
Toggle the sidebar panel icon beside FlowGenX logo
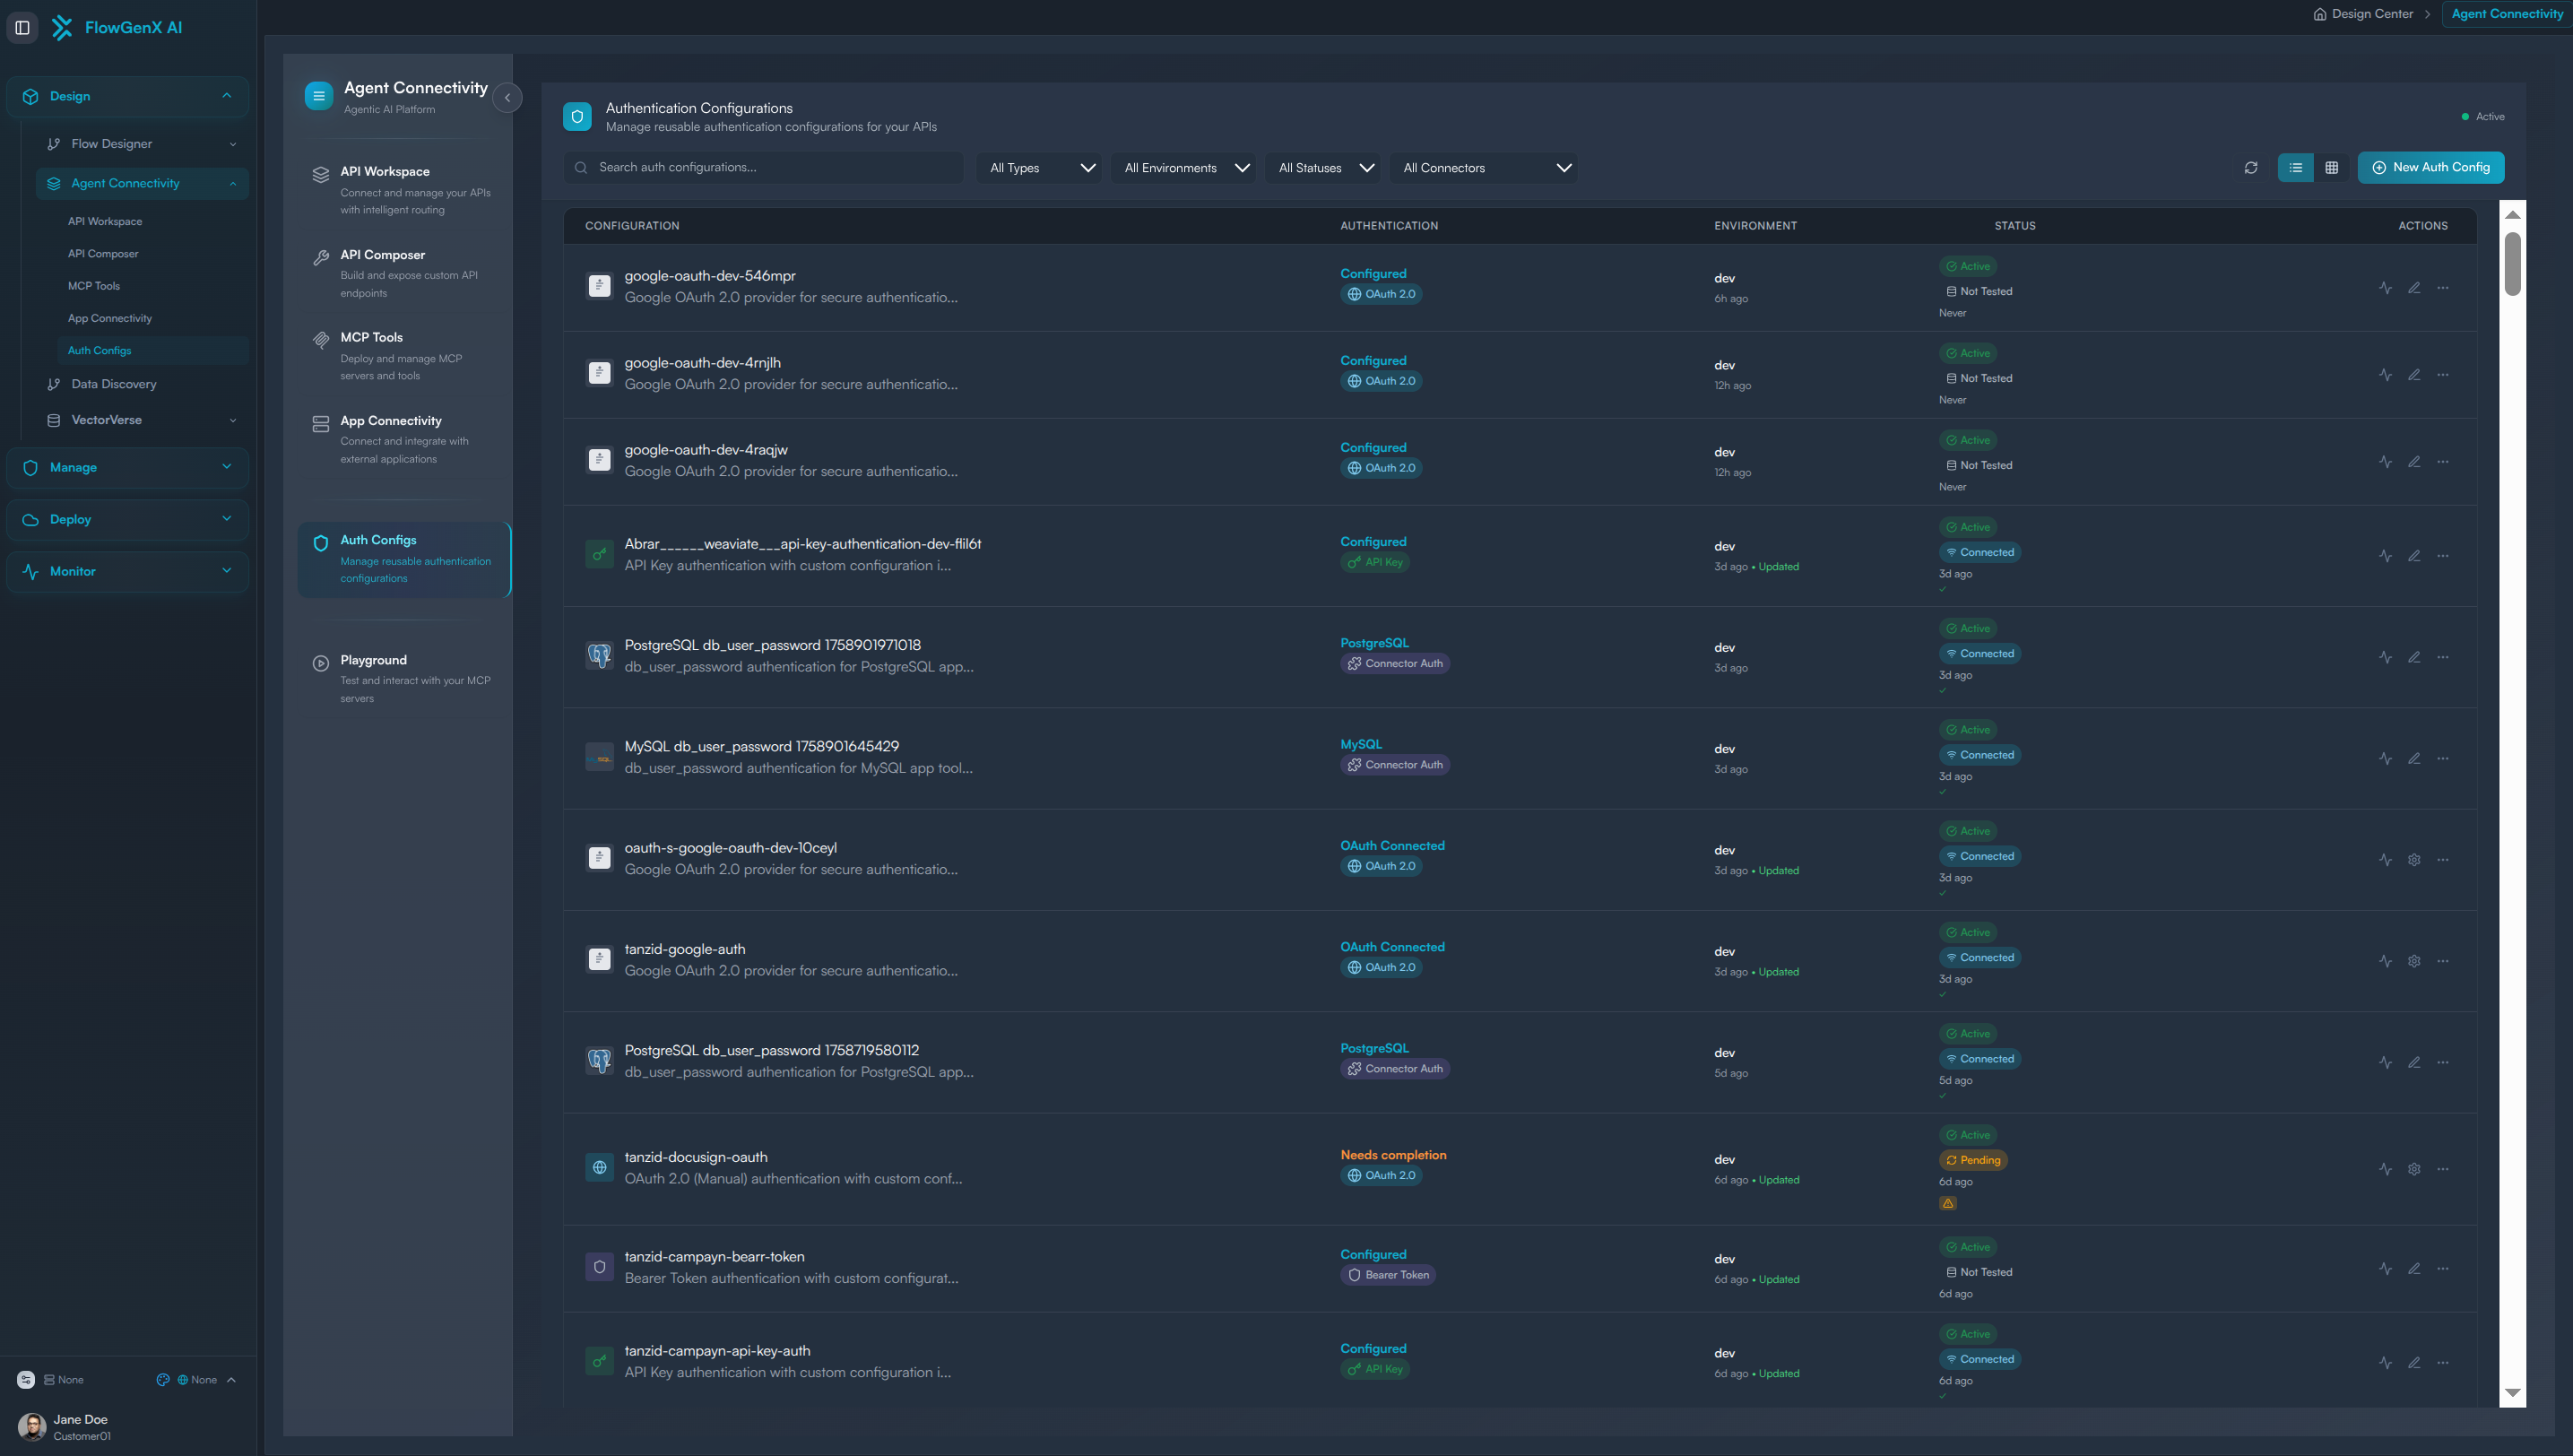(x=22, y=28)
